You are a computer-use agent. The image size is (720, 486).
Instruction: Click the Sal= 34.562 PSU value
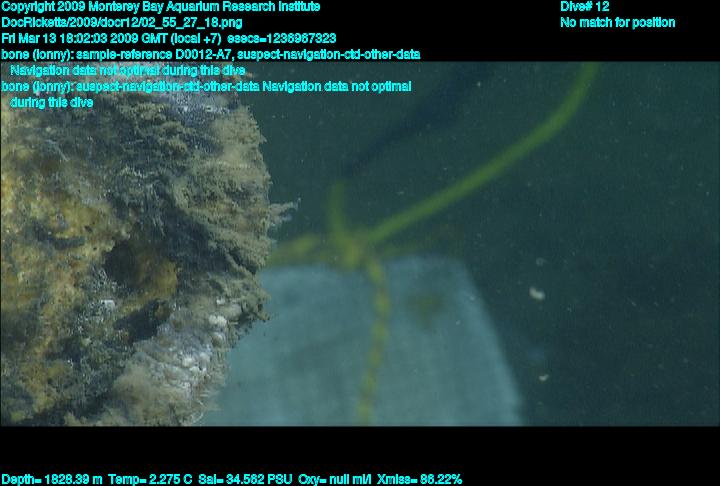(245, 480)
